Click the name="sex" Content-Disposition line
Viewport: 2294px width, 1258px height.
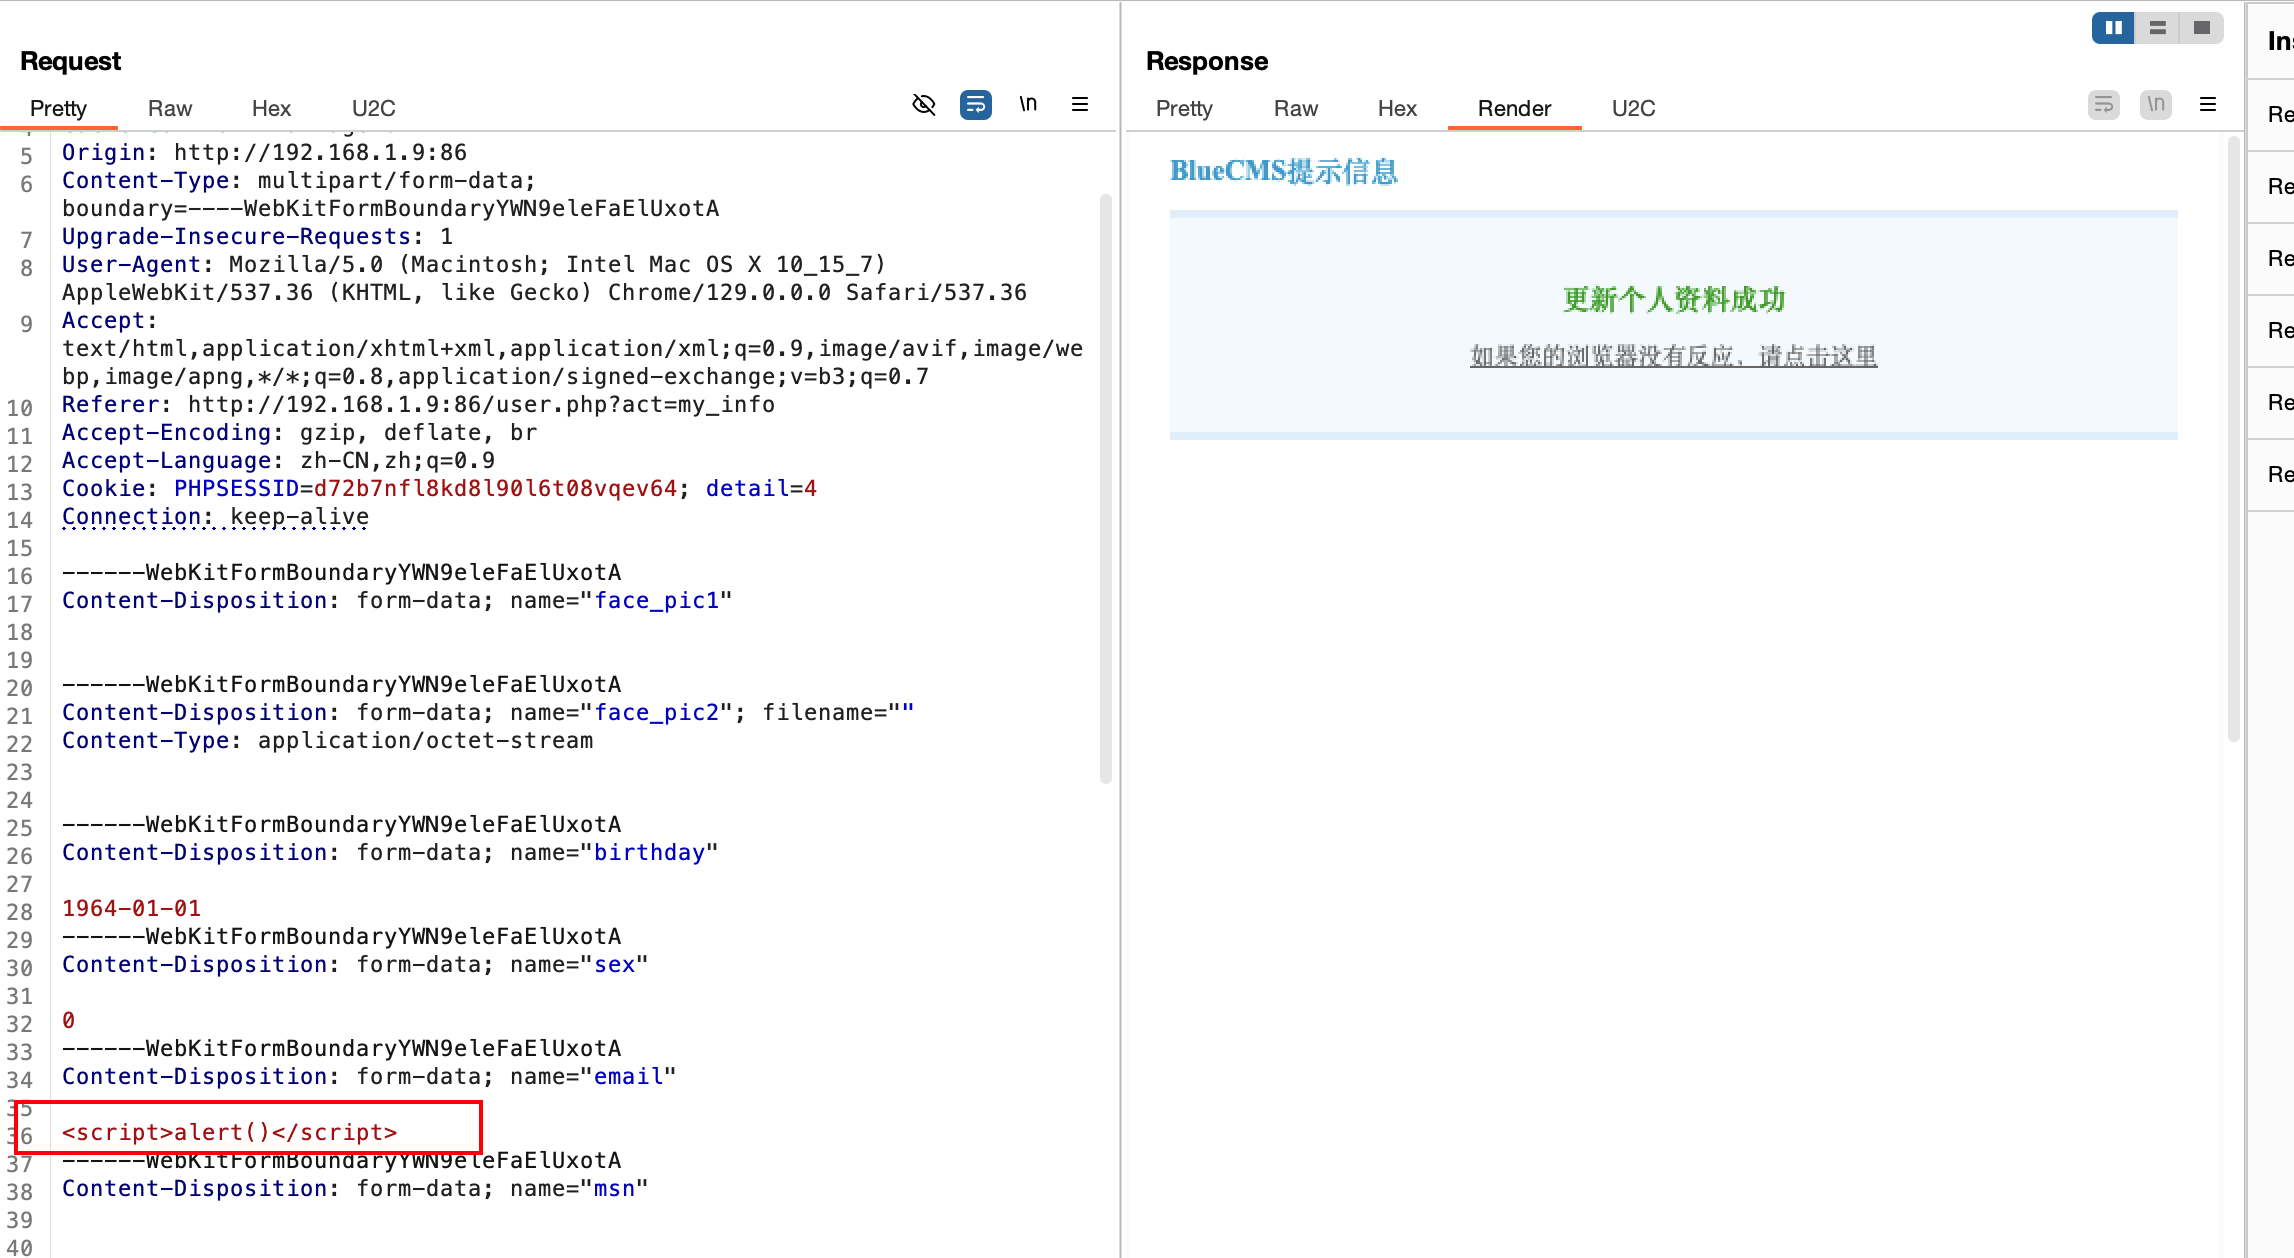[355, 964]
